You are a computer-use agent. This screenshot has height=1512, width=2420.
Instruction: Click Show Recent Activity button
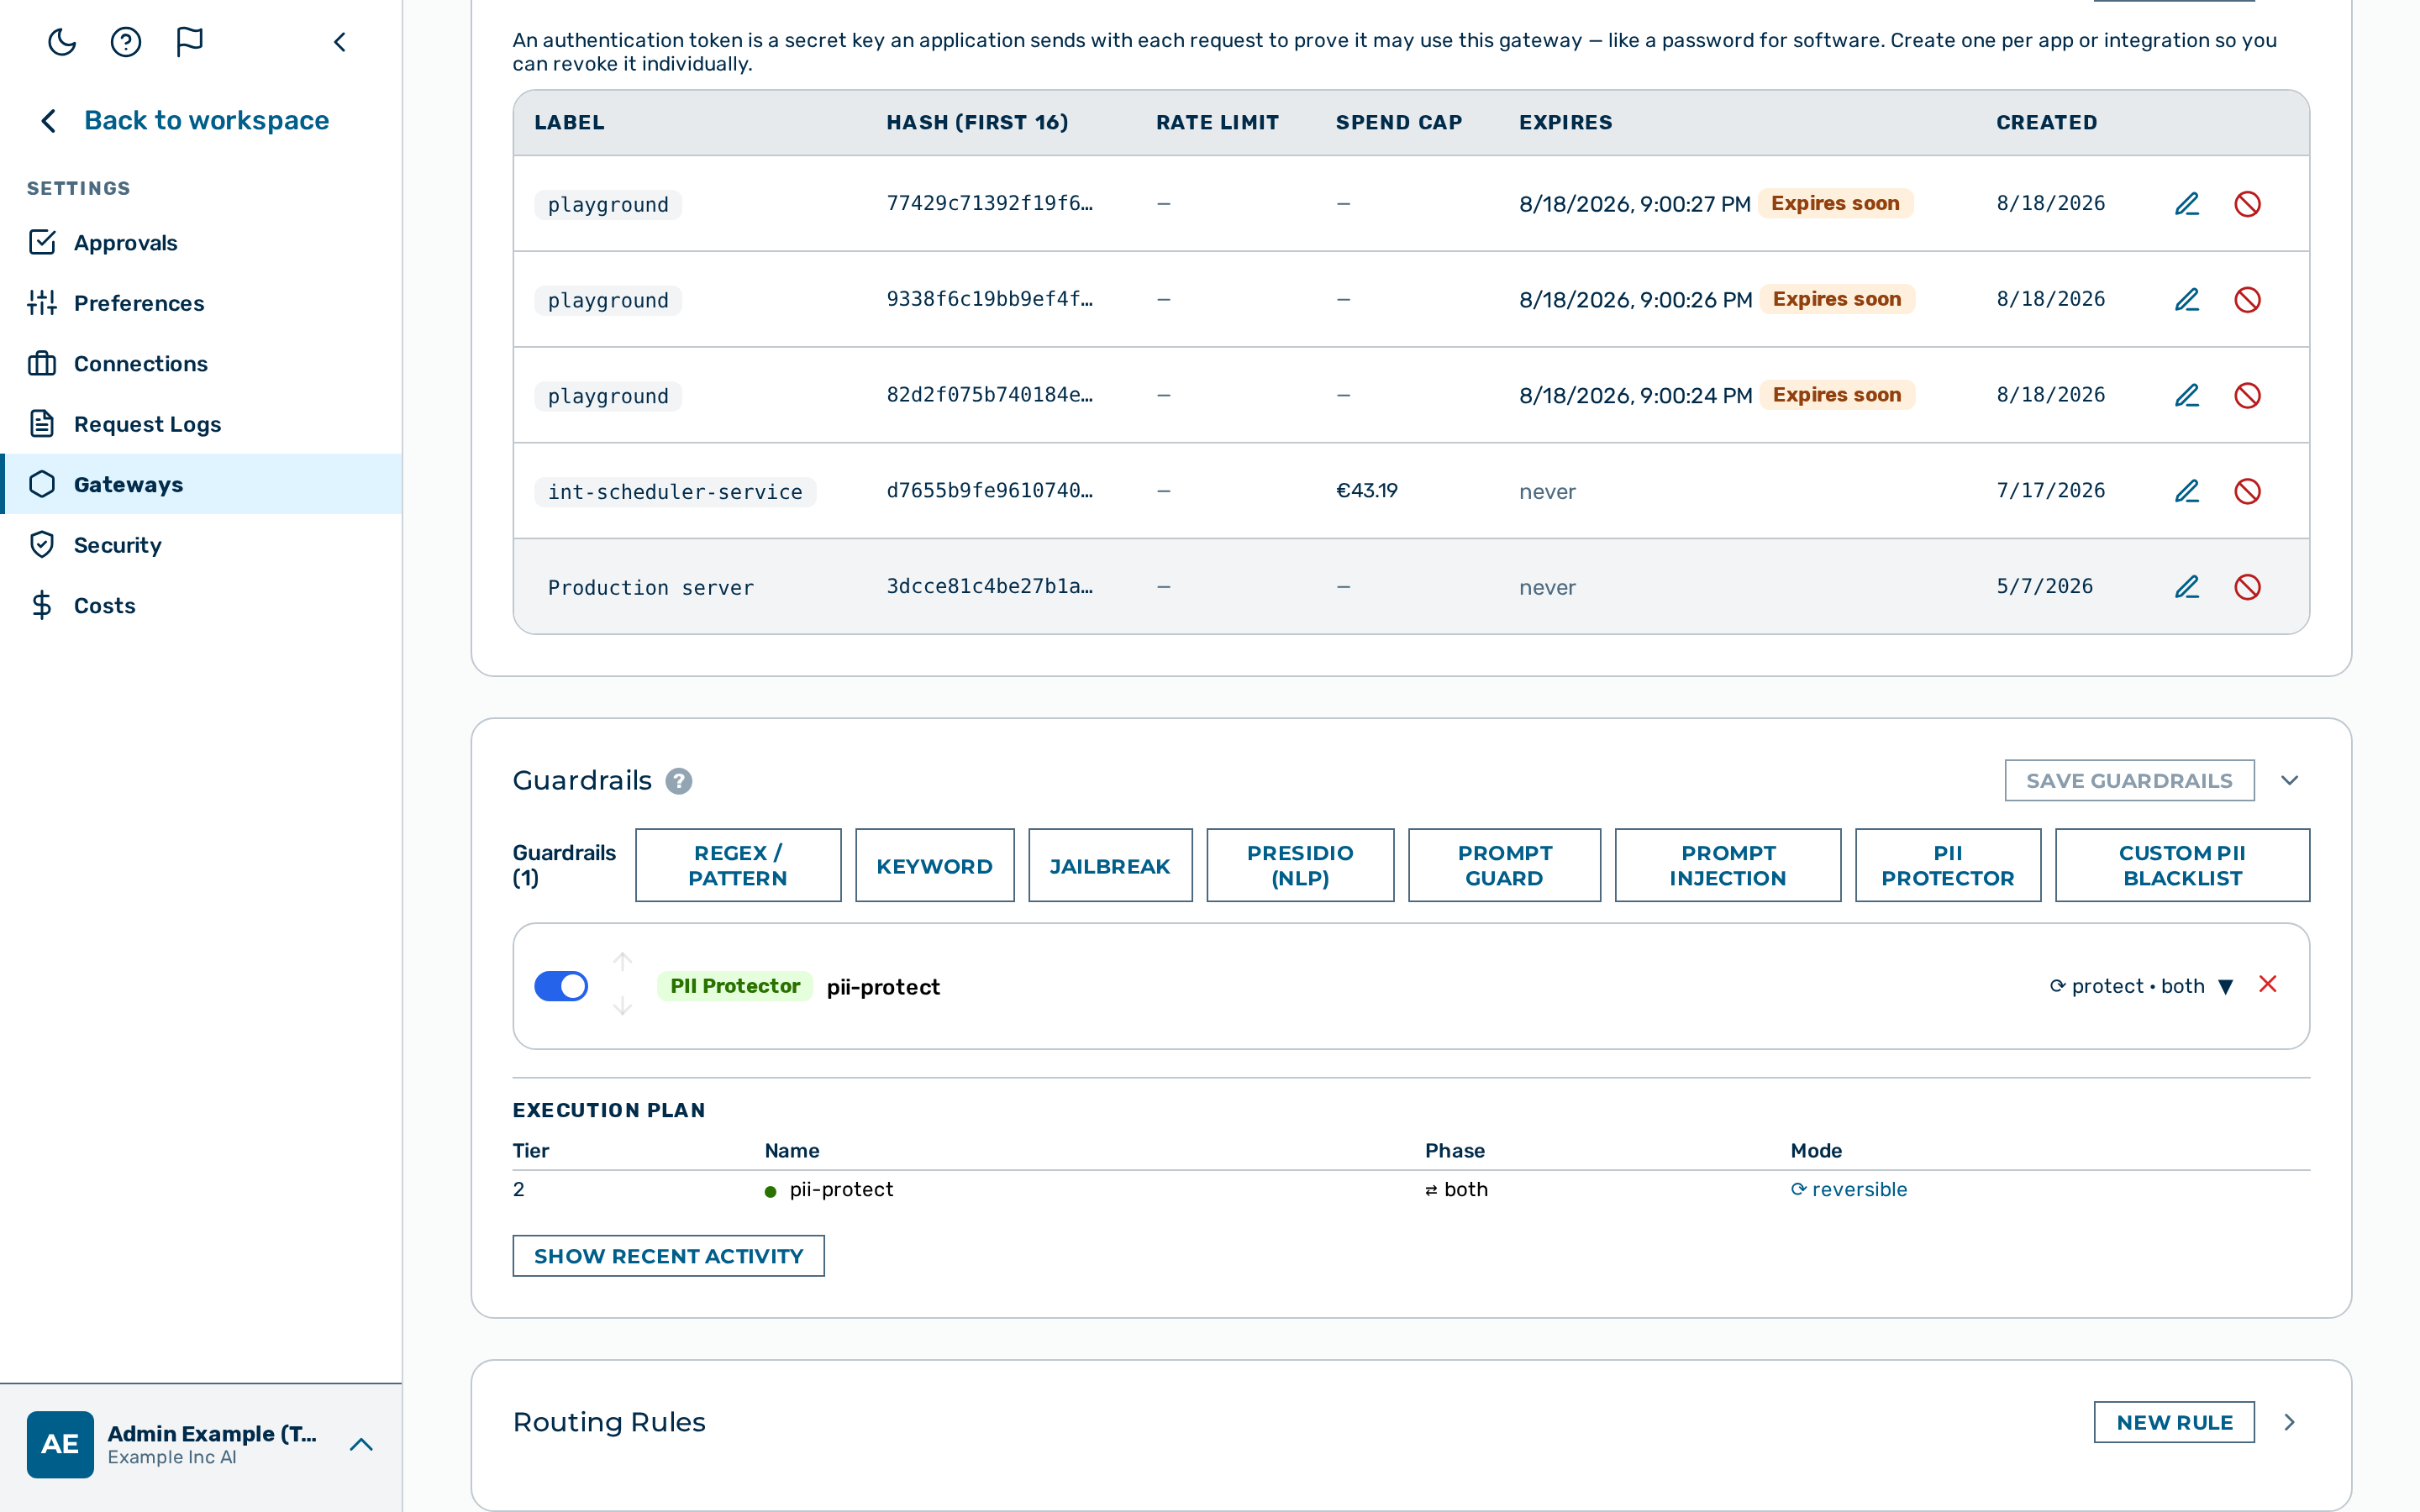(x=668, y=1256)
